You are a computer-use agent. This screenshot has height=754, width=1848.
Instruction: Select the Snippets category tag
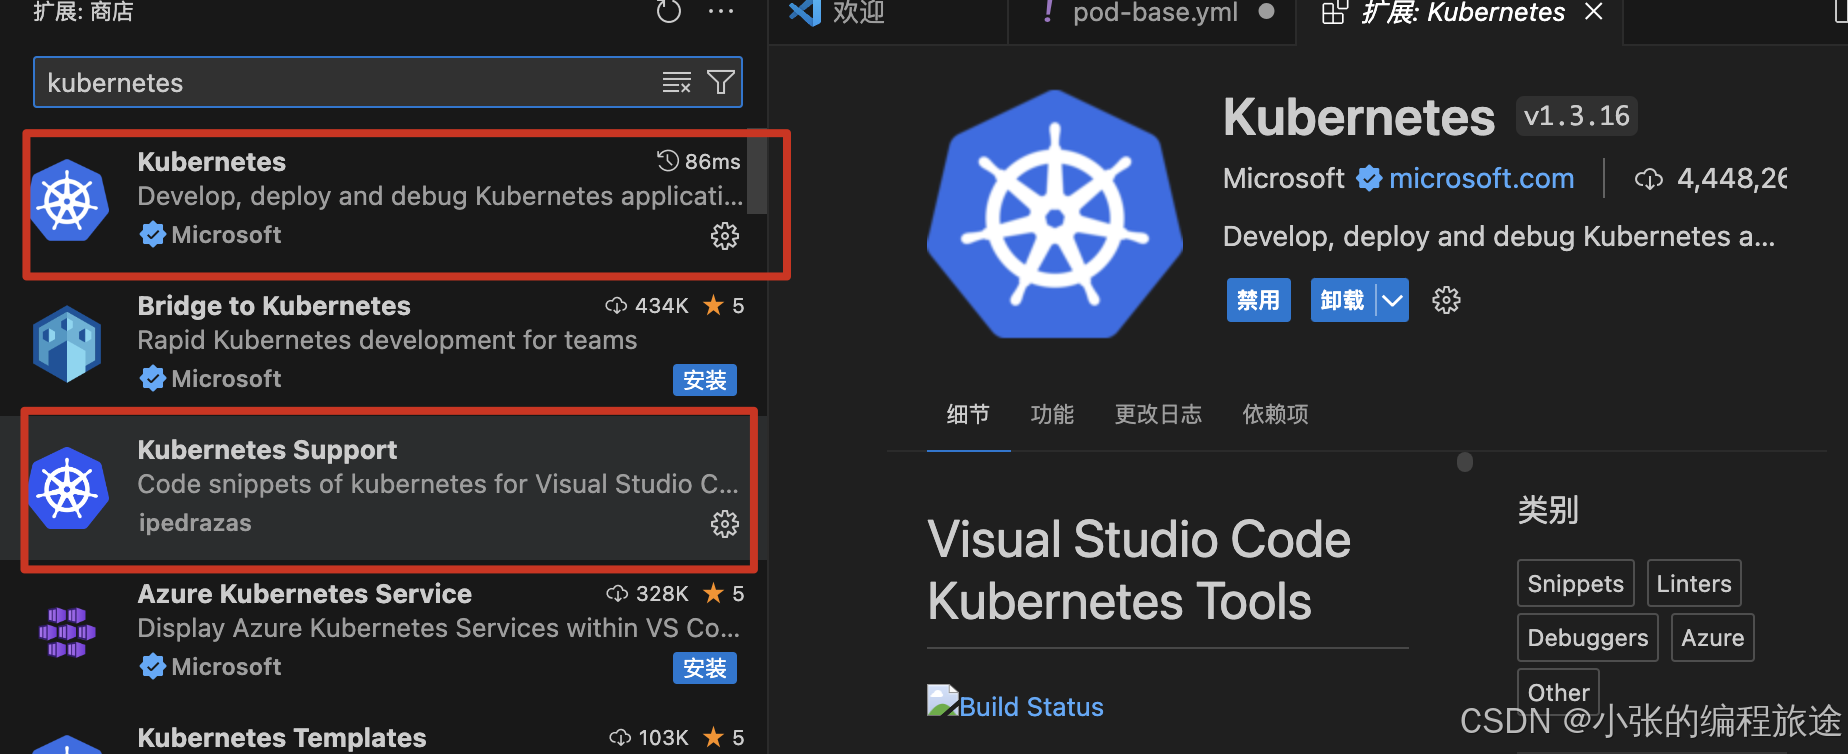(x=1575, y=583)
